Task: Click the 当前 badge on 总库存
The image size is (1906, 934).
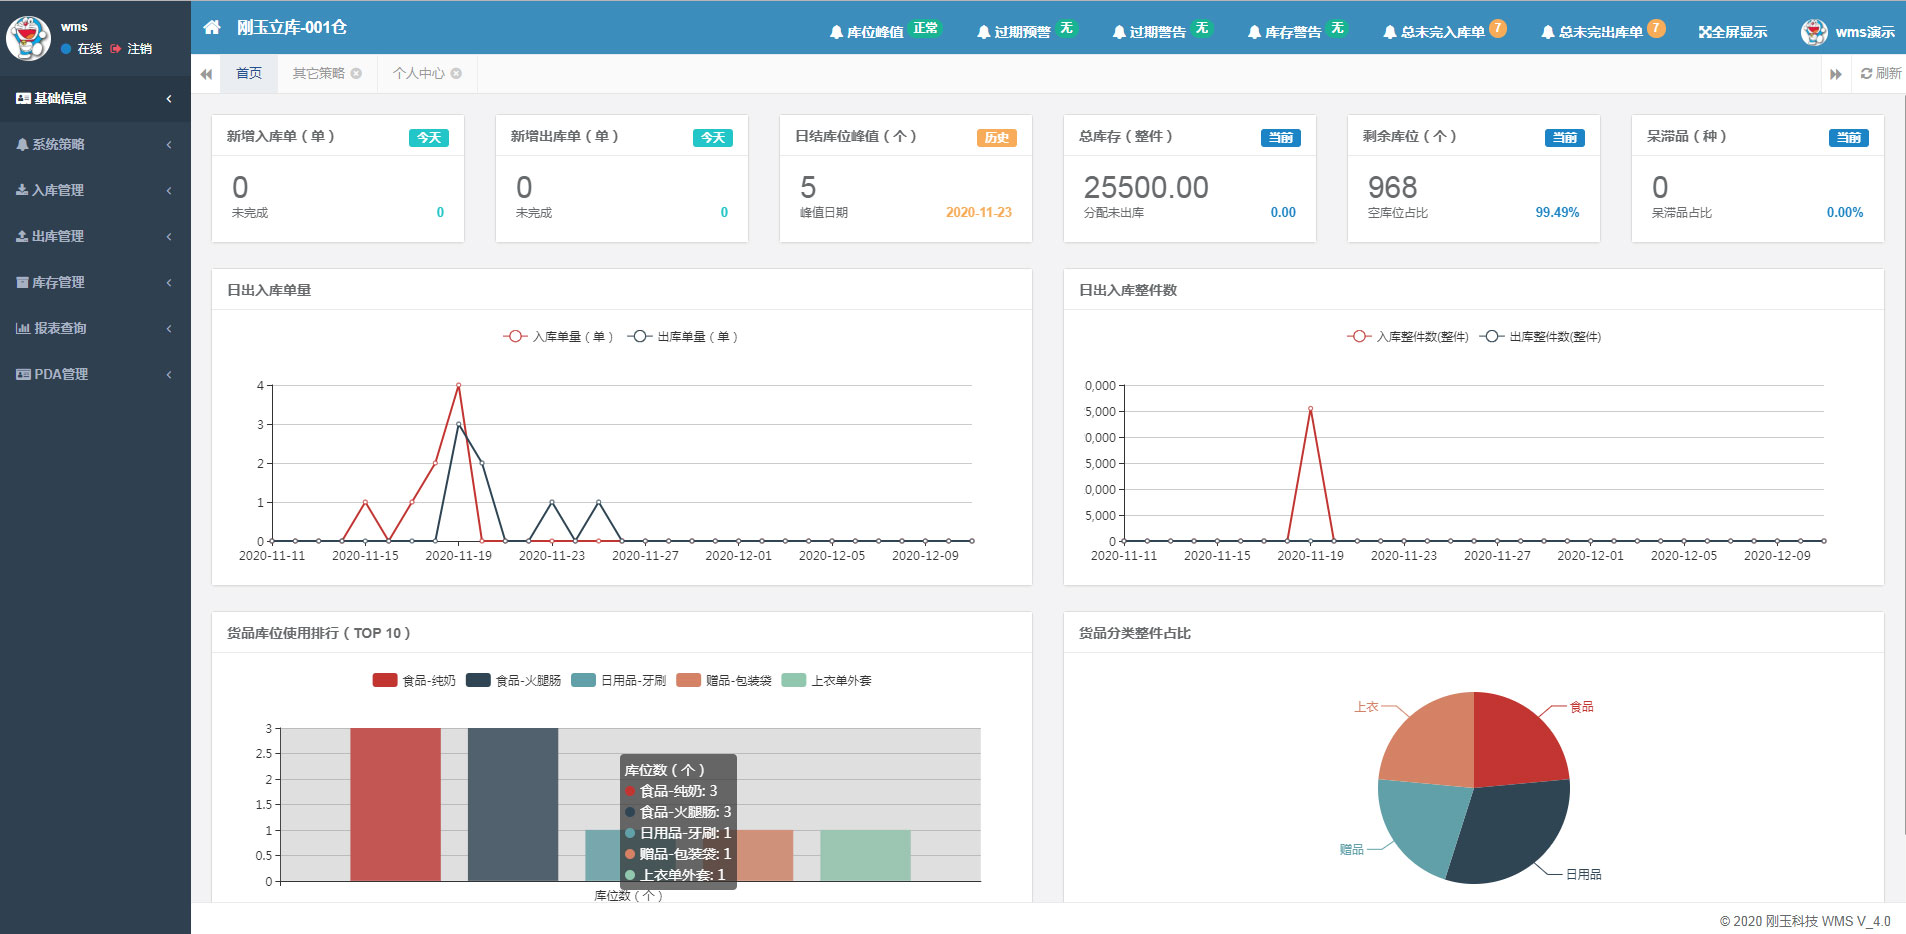Action: [x=1281, y=137]
